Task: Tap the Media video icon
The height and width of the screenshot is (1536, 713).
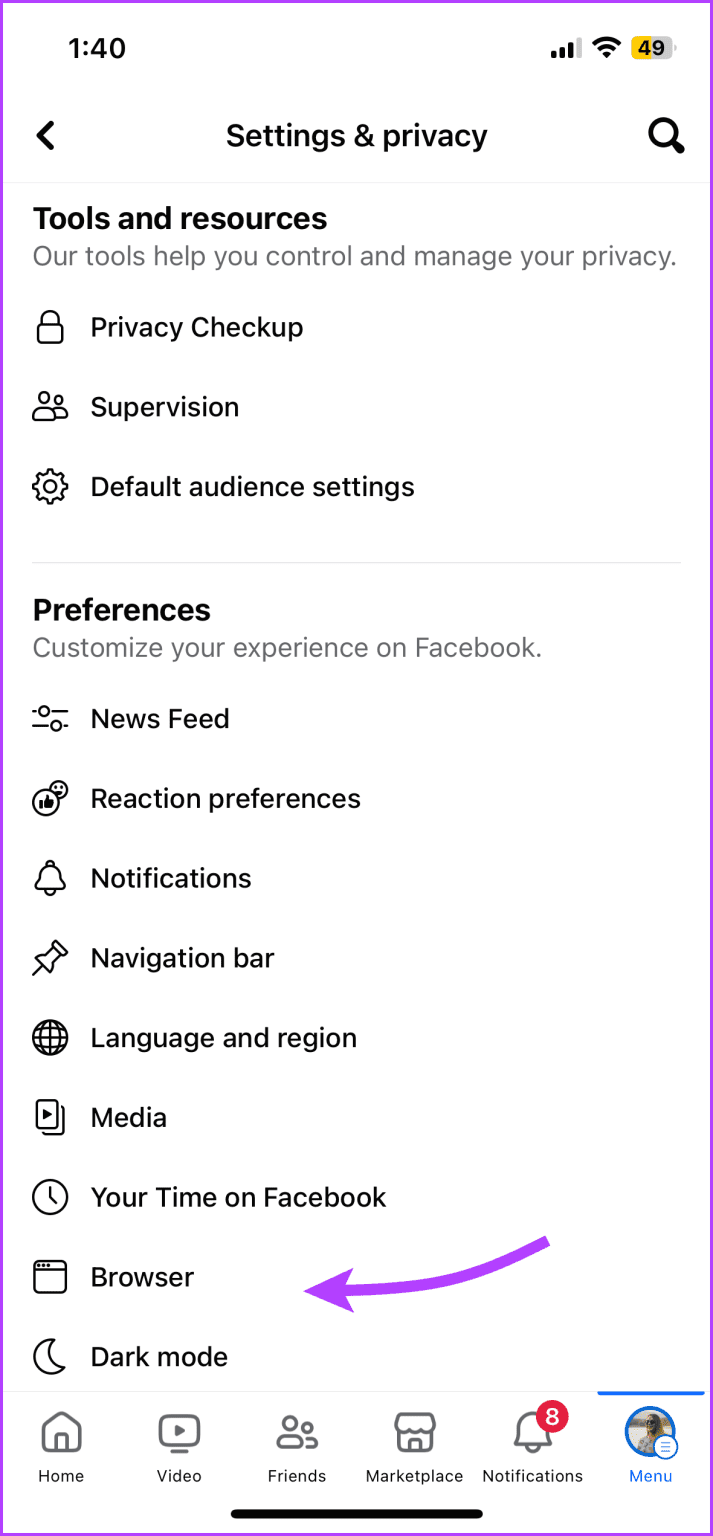Action: (x=50, y=1117)
